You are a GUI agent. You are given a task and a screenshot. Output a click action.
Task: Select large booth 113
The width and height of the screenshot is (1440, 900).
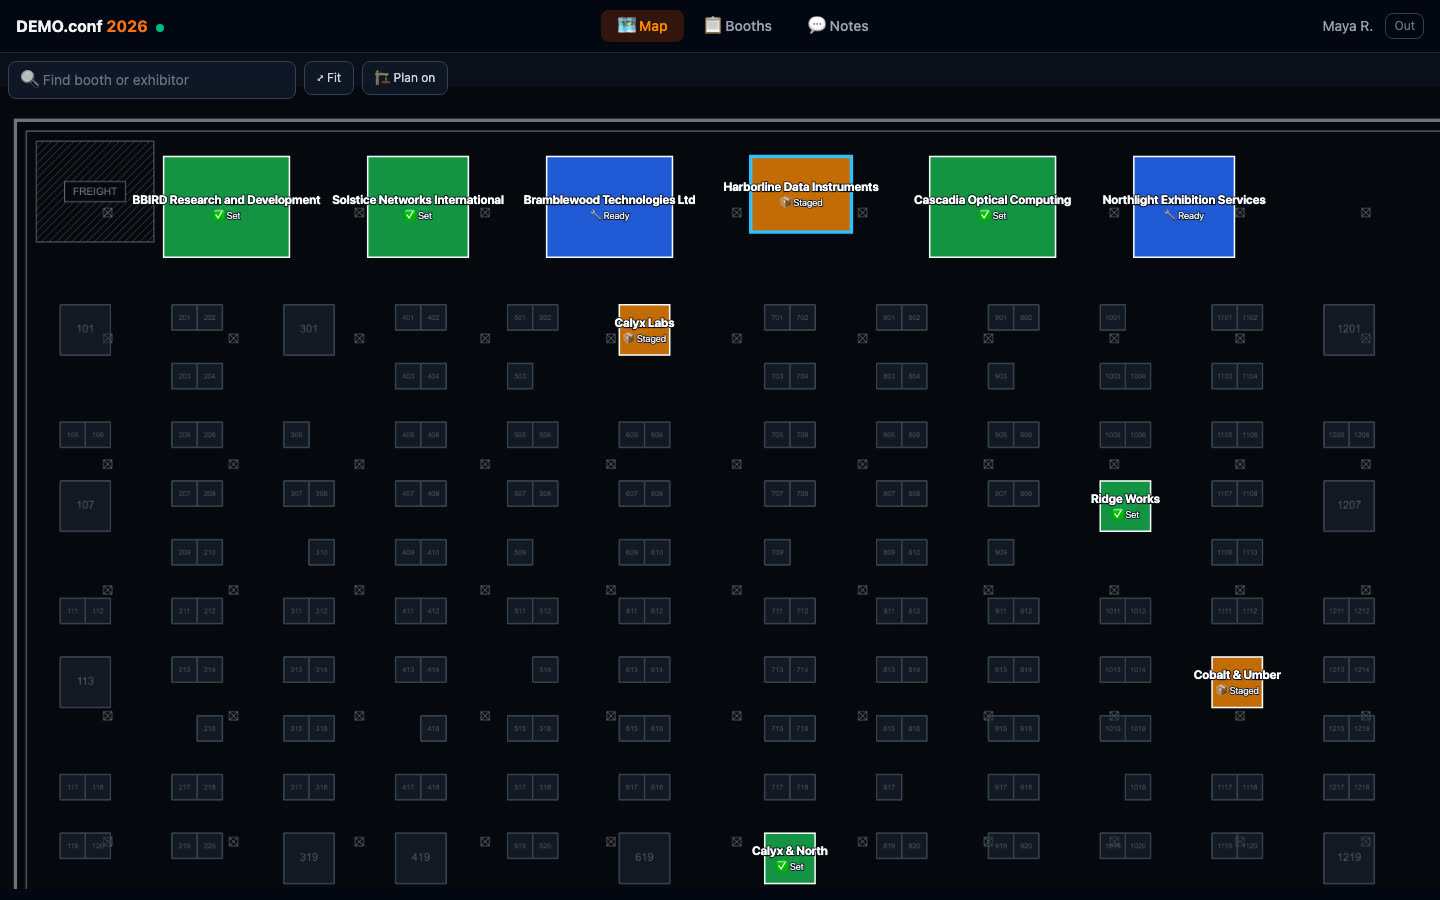(x=85, y=681)
